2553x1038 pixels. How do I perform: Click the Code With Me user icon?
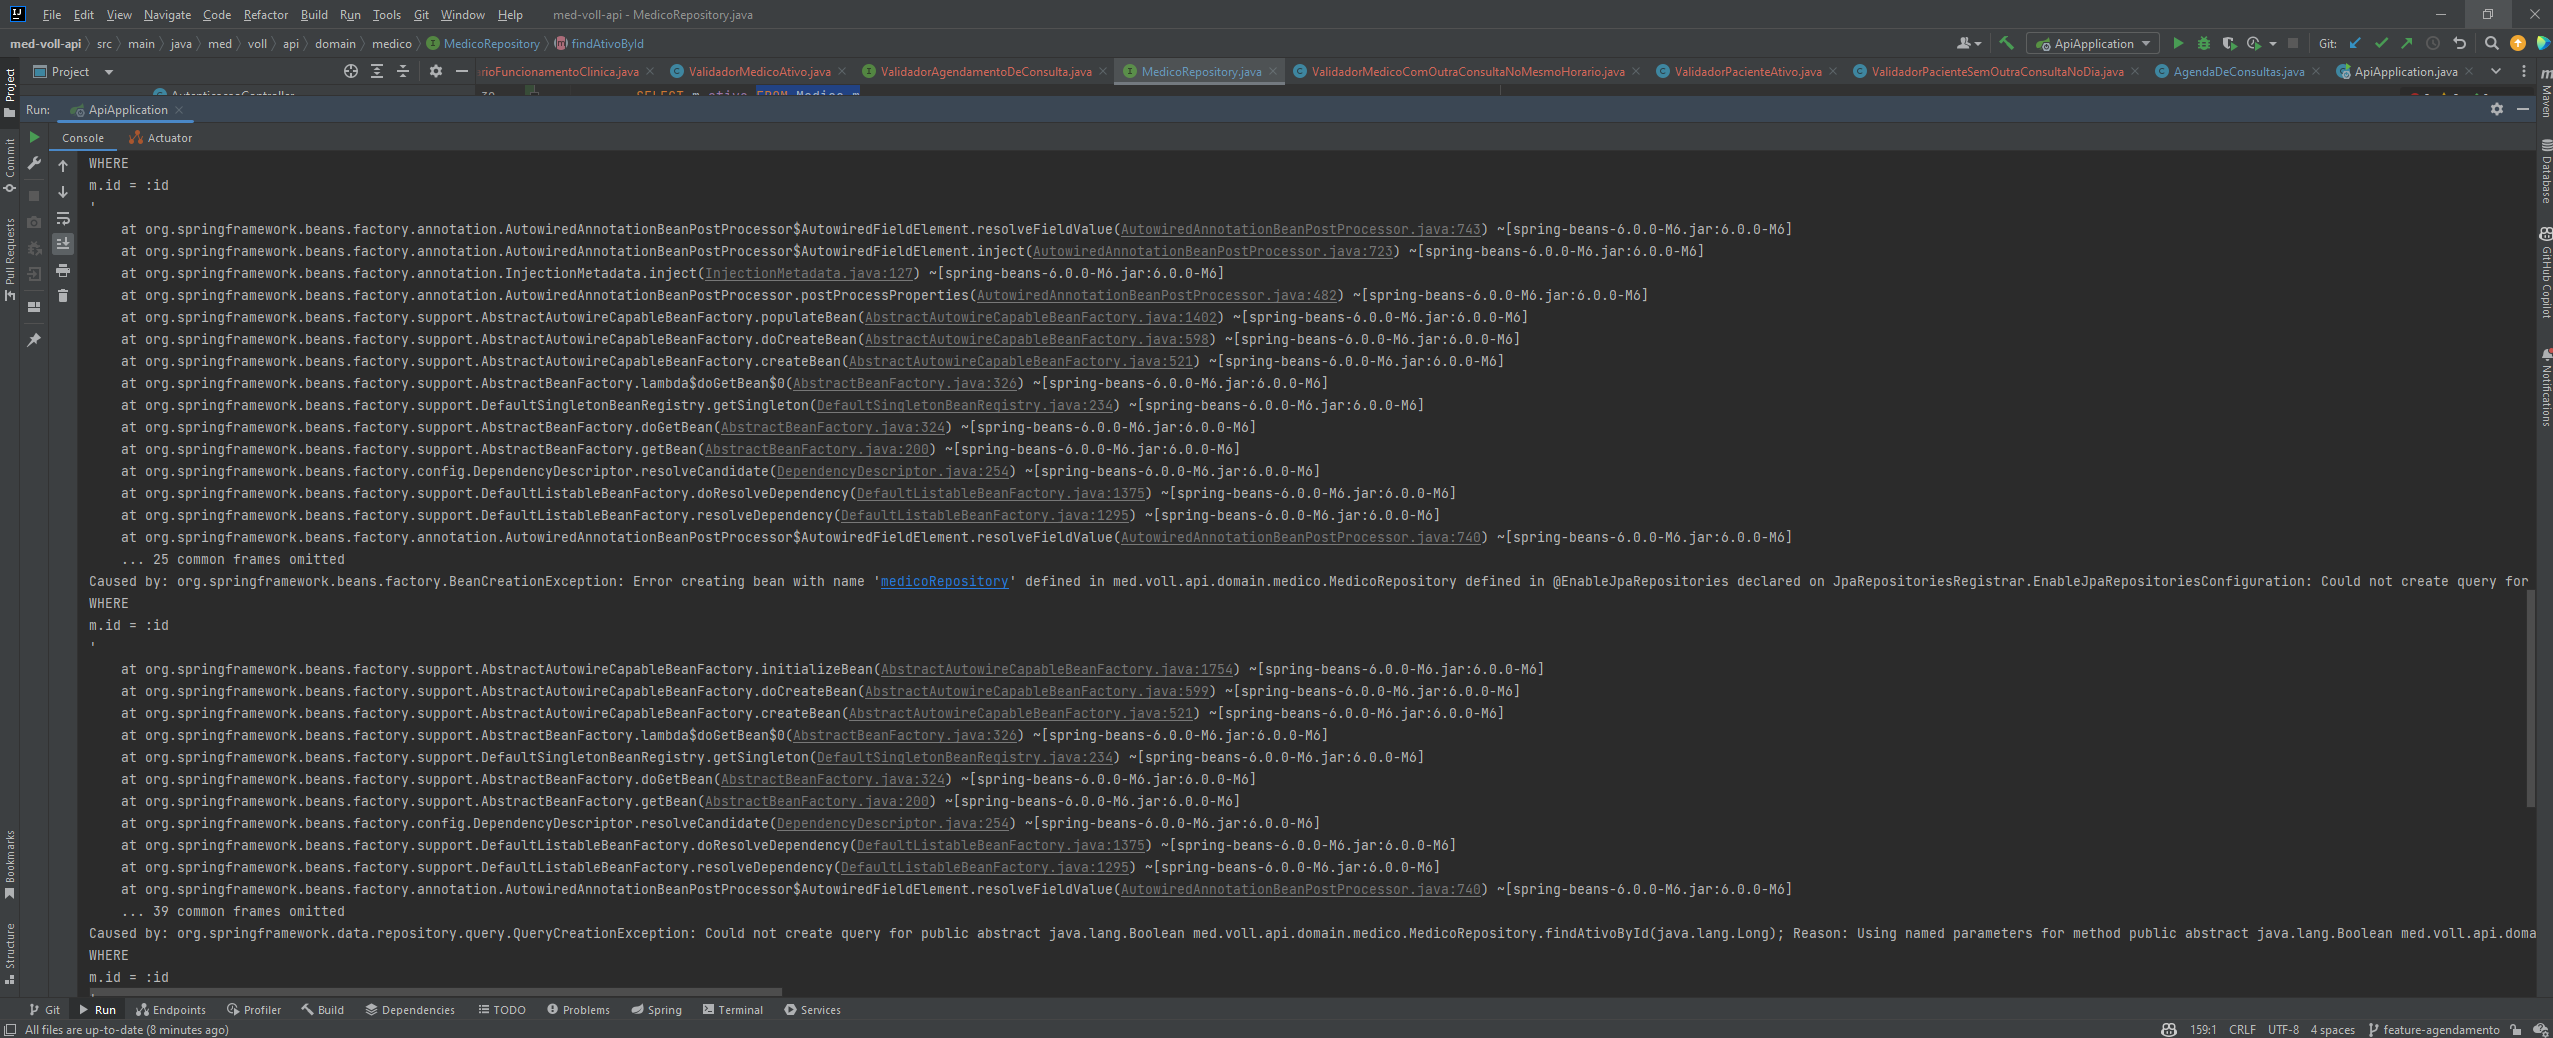point(1968,43)
